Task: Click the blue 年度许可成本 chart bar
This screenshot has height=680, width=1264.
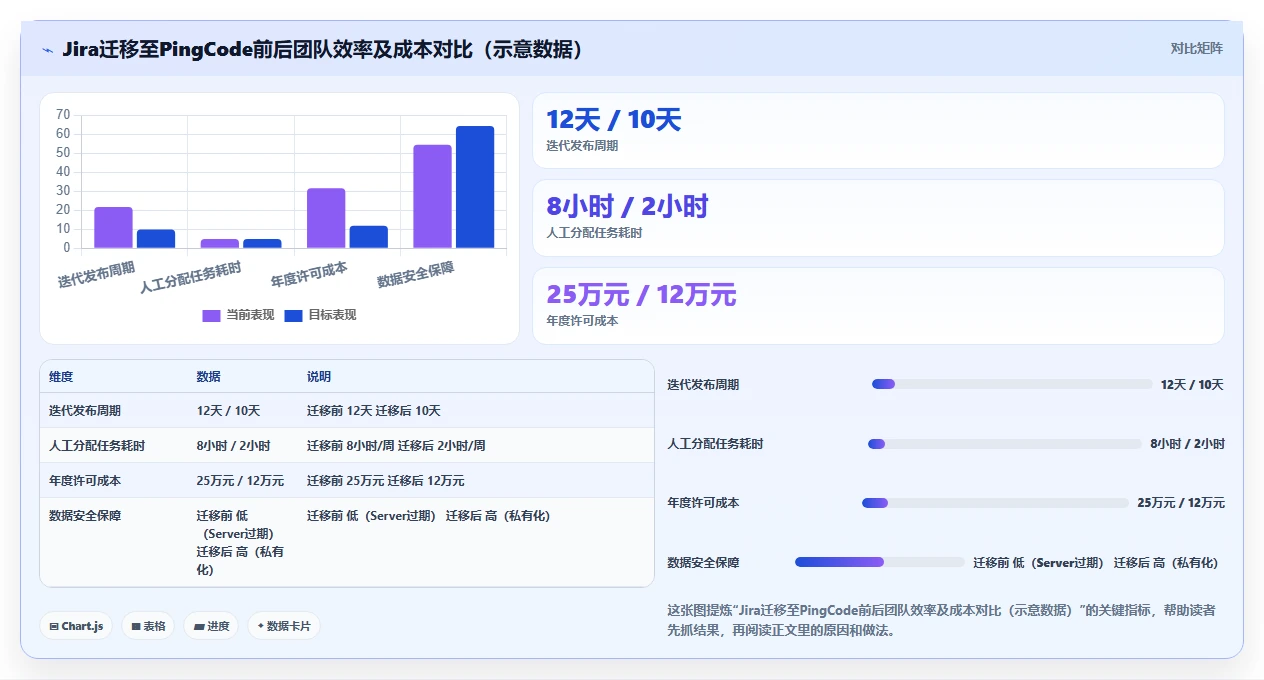Action: [369, 237]
